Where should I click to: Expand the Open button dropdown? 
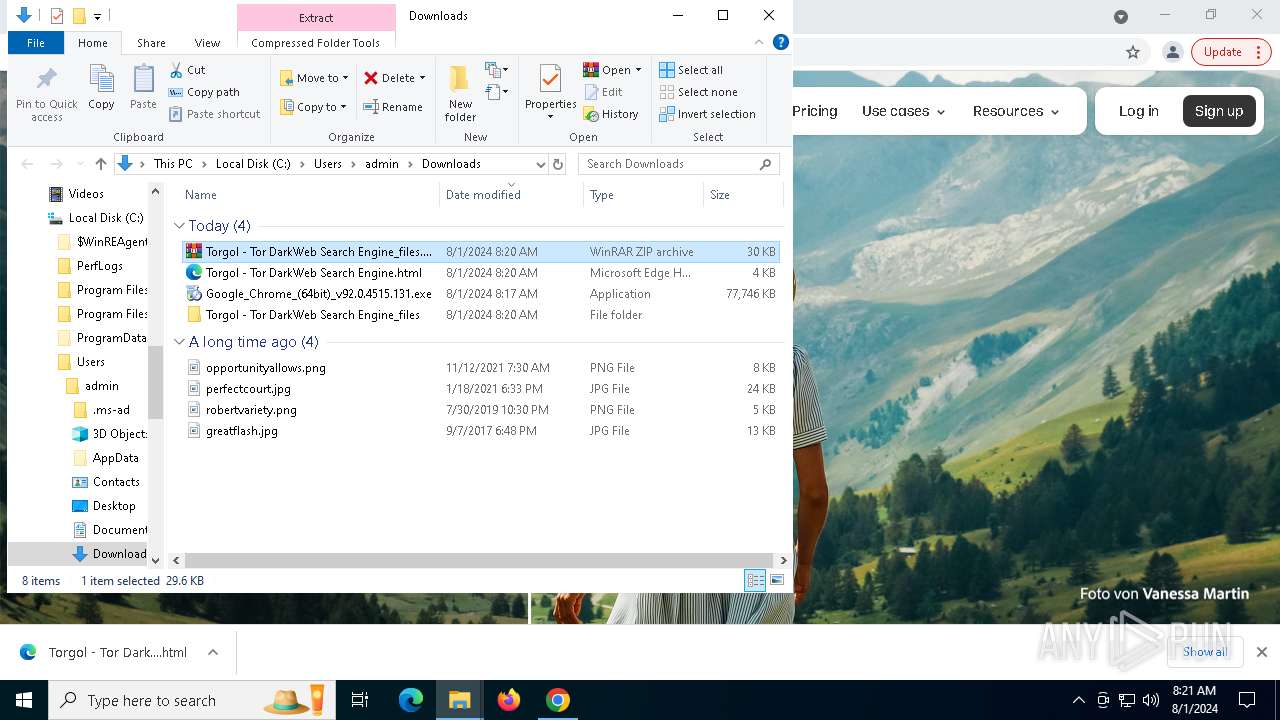coord(638,70)
